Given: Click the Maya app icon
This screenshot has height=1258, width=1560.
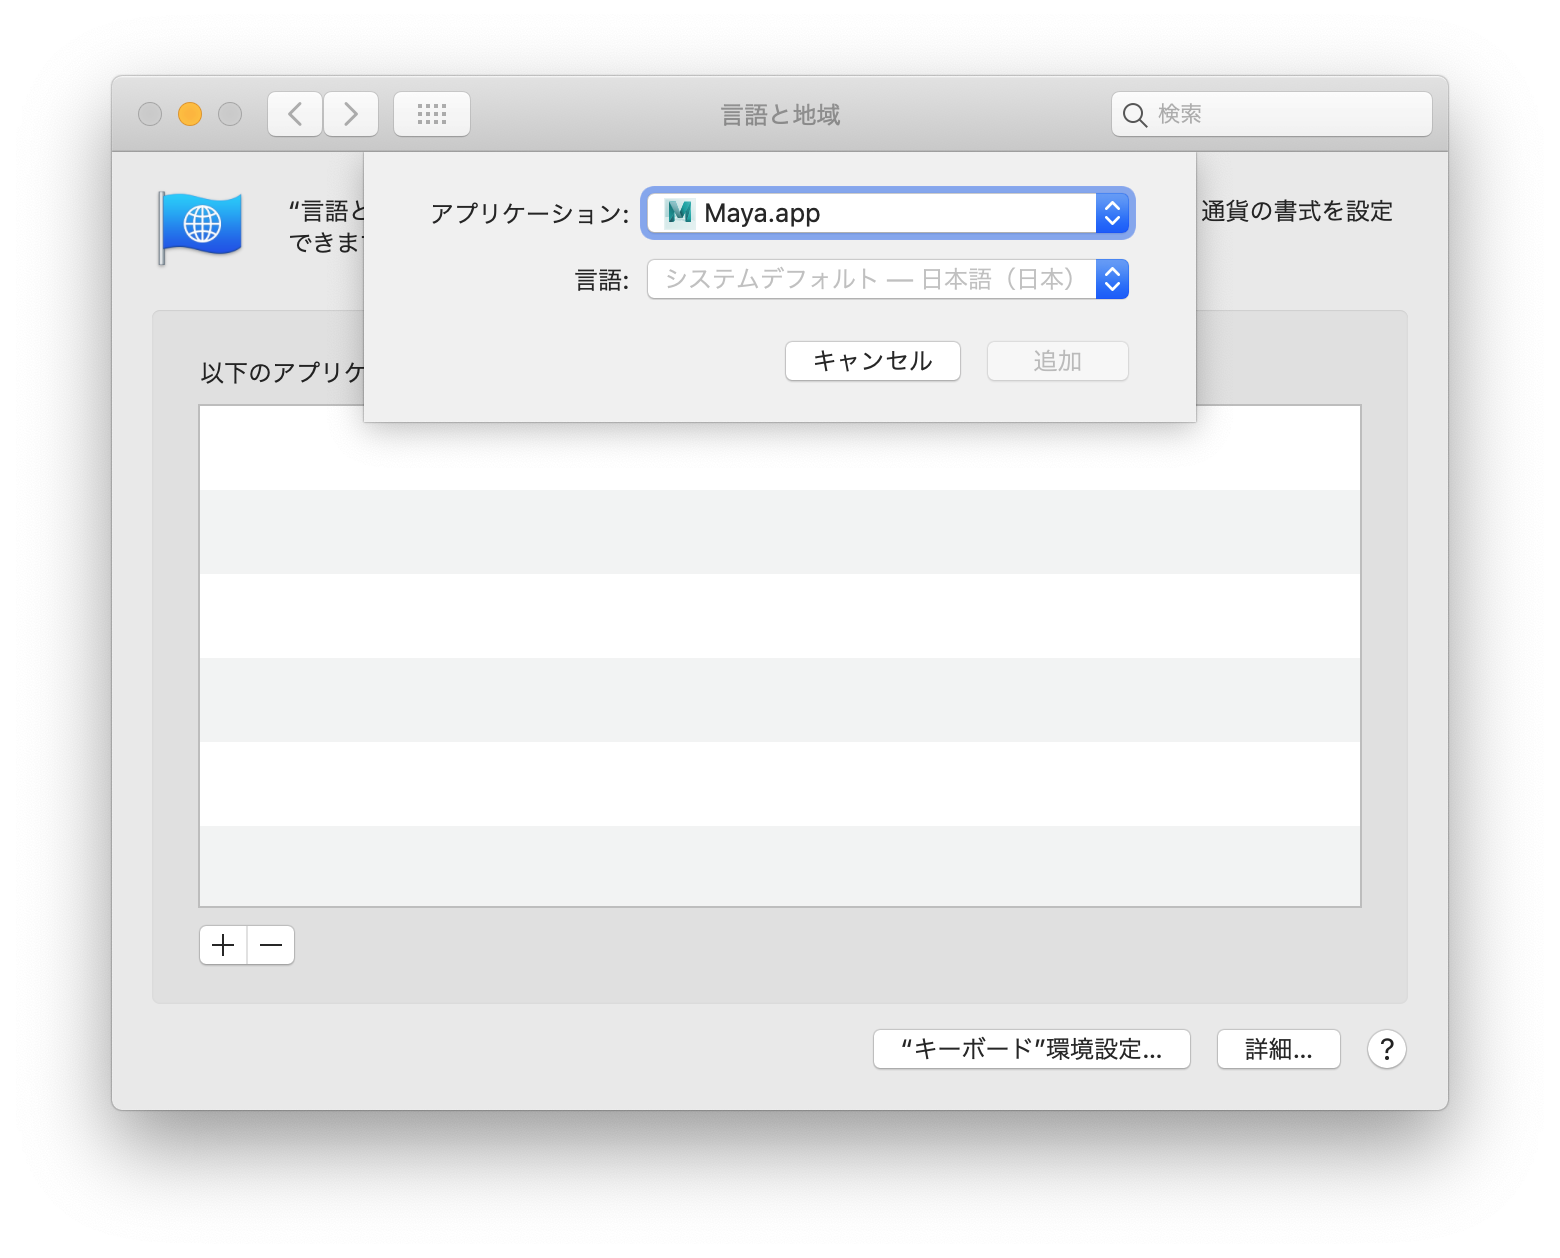Looking at the screenshot, I should (680, 213).
